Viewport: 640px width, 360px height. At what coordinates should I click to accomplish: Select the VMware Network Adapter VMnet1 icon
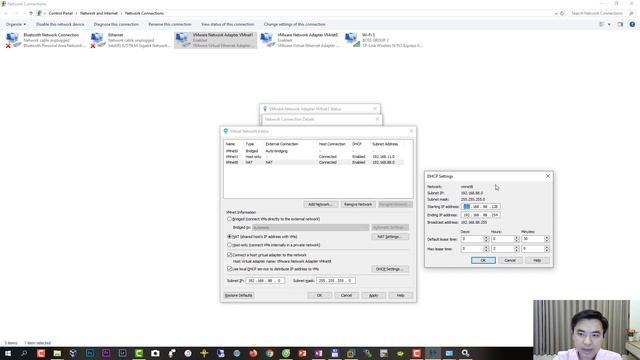click(x=183, y=40)
